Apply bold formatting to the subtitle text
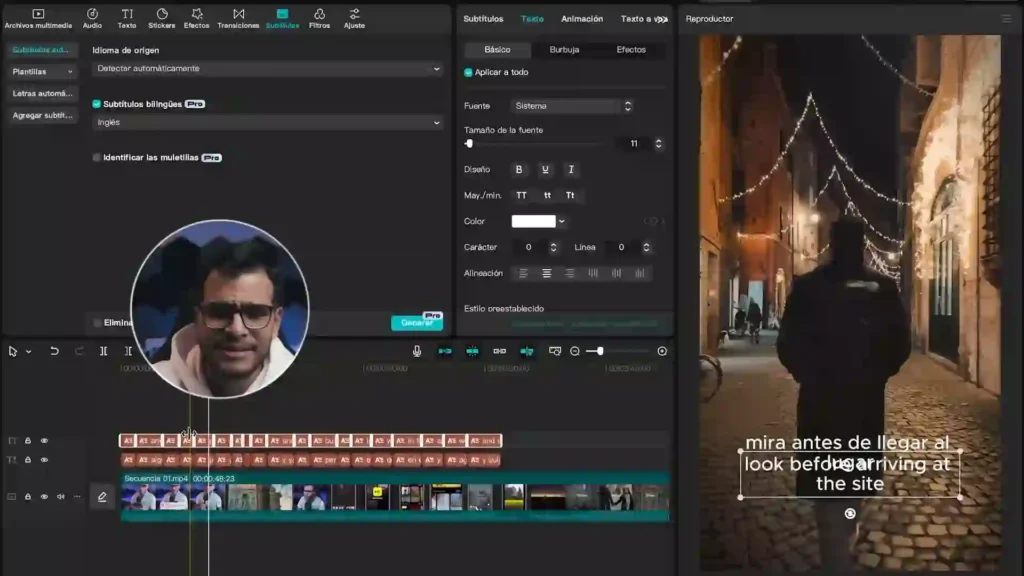 [x=518, y=169]
